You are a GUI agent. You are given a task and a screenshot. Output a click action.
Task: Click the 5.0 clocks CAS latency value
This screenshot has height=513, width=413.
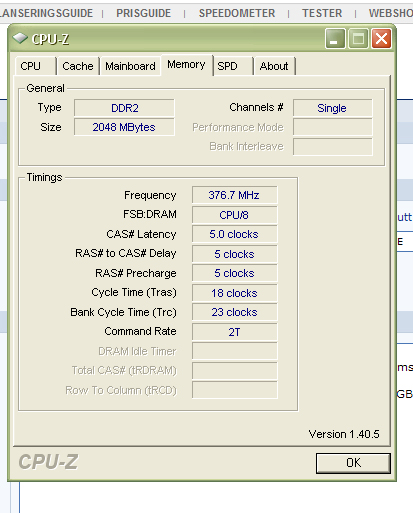click(x=234, y=234)
